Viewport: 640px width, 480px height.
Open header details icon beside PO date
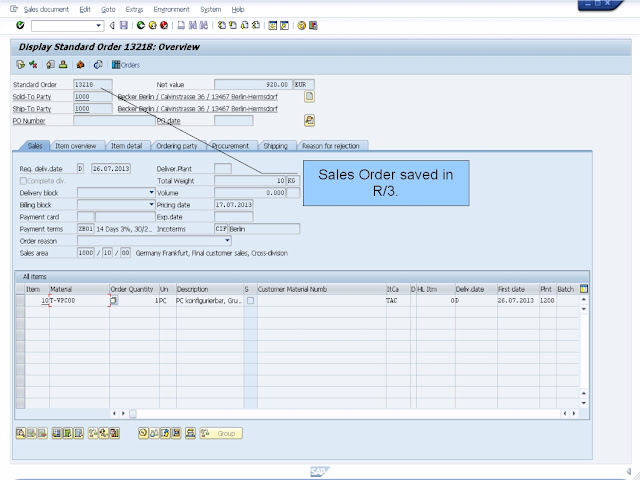pos(309,120)
